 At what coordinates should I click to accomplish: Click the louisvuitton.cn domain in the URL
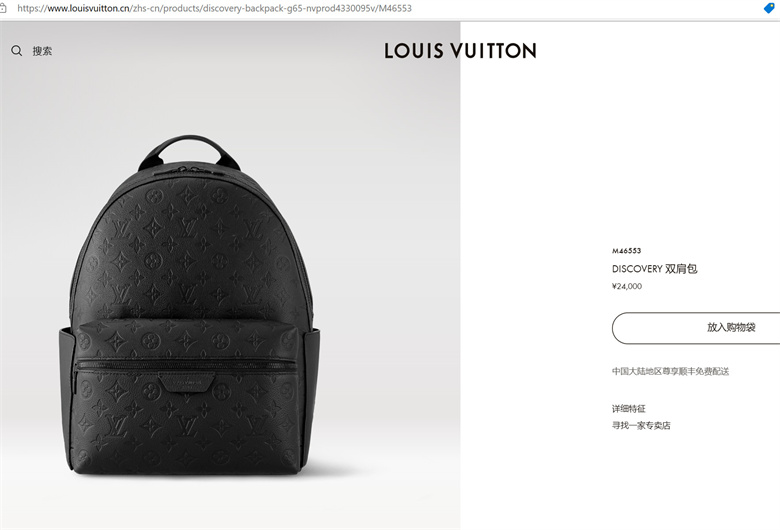[x=89, y=8]
